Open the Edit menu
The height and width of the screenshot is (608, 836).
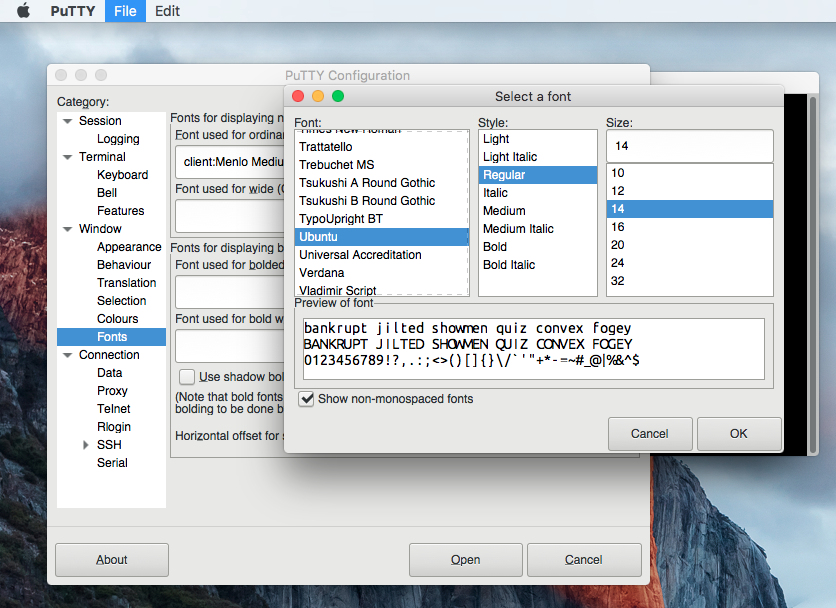tap(167, 11)
